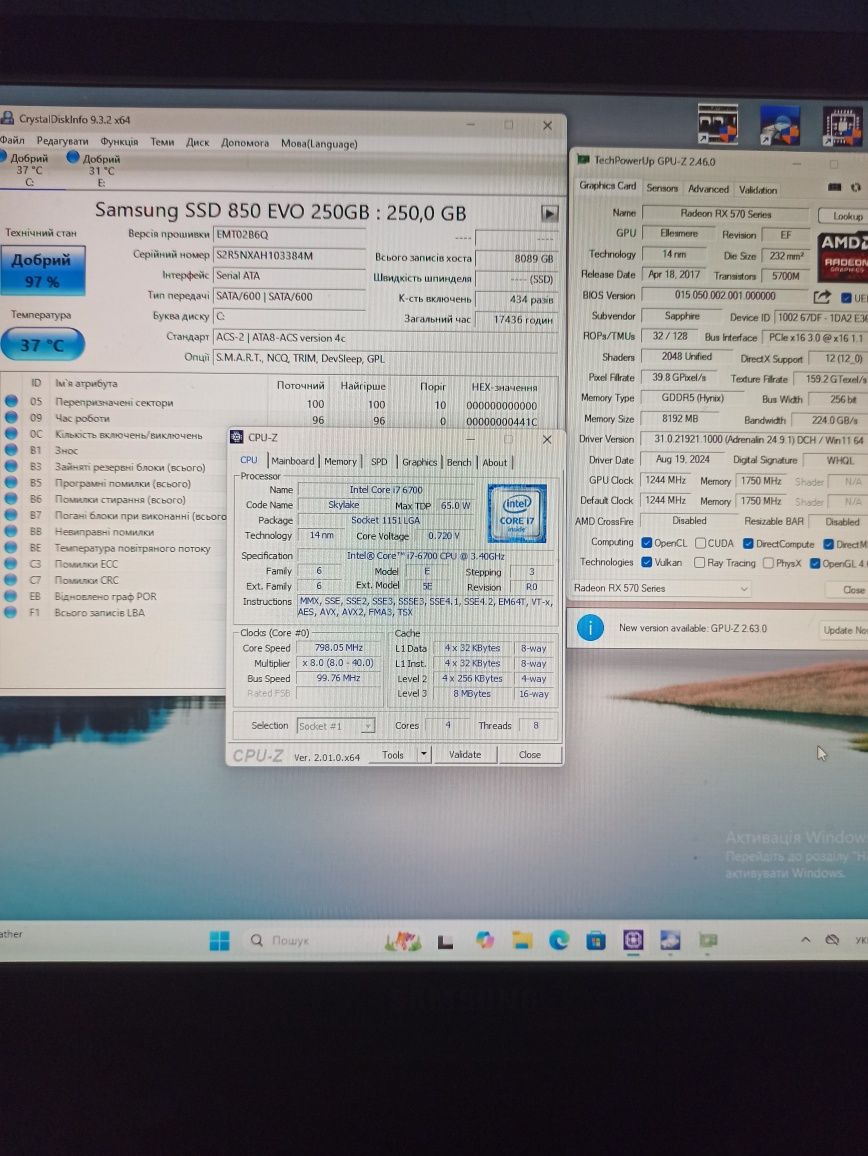Viewport: 868px width, 1156px height.
Task: Click the GPU-Z refresh icon
Action: coord(855,187)
